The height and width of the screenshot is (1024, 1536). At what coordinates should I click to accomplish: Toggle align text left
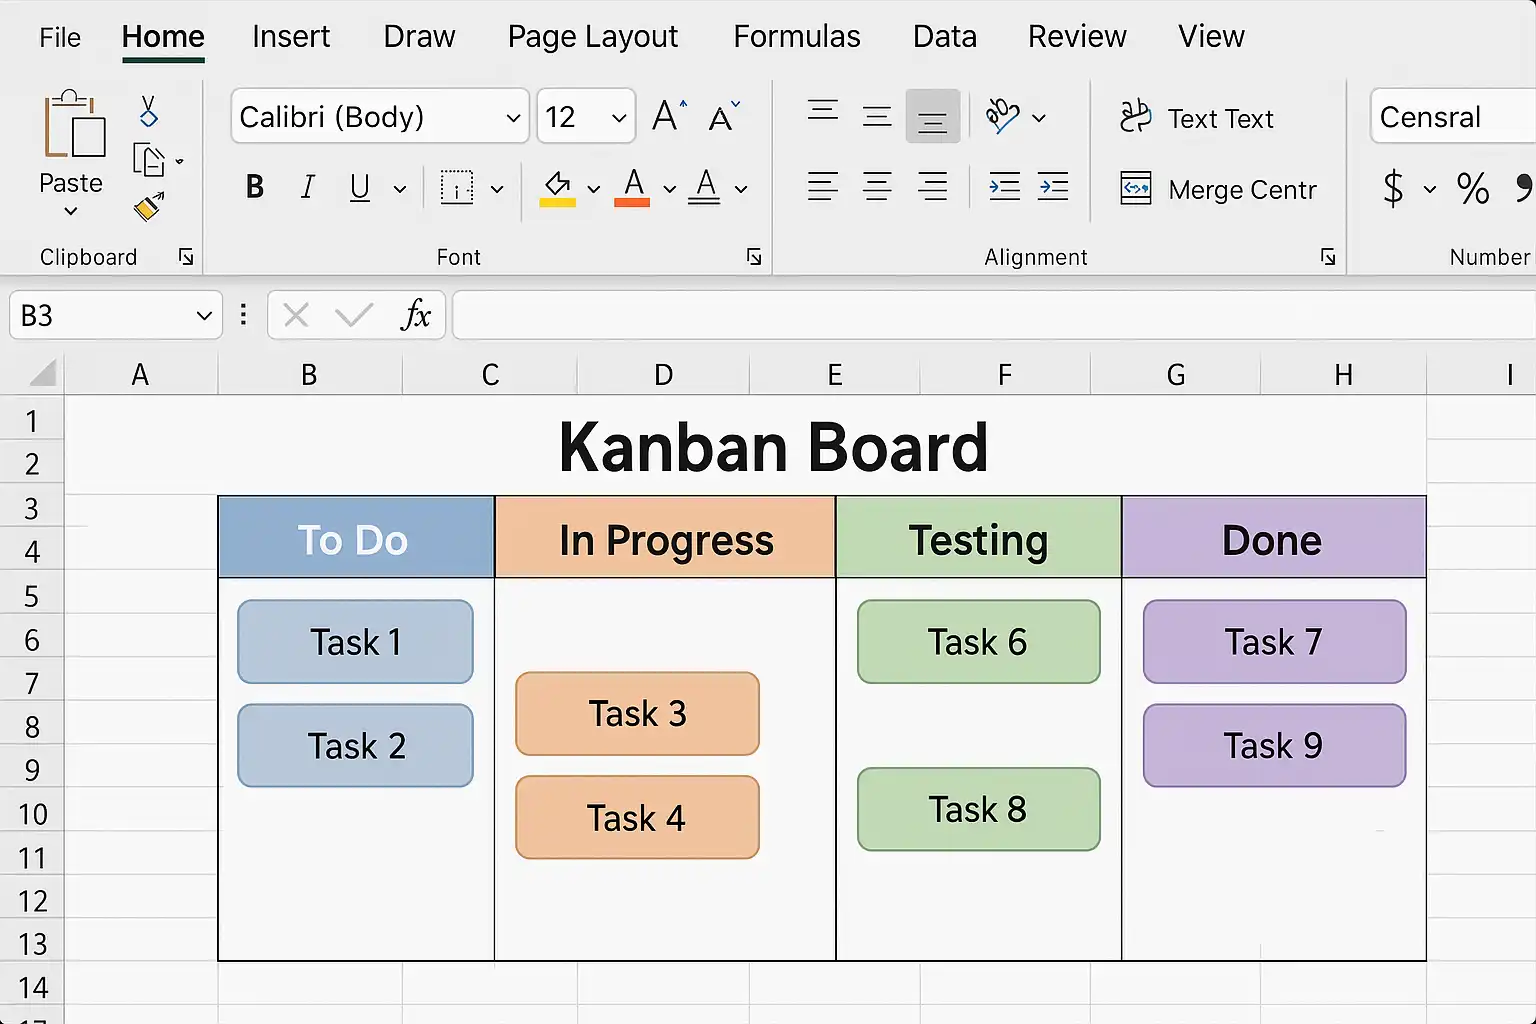pos(823,187)
